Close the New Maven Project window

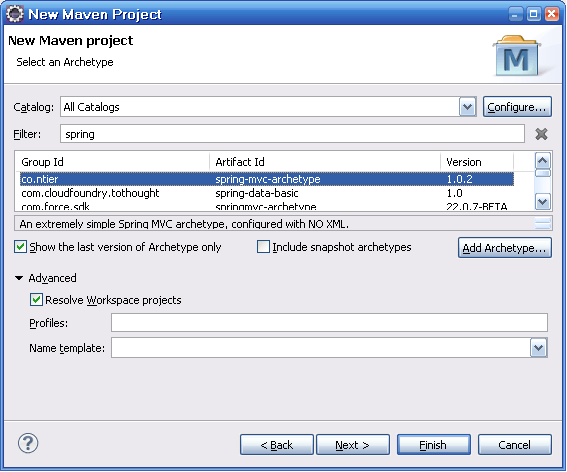click(551, 14)
